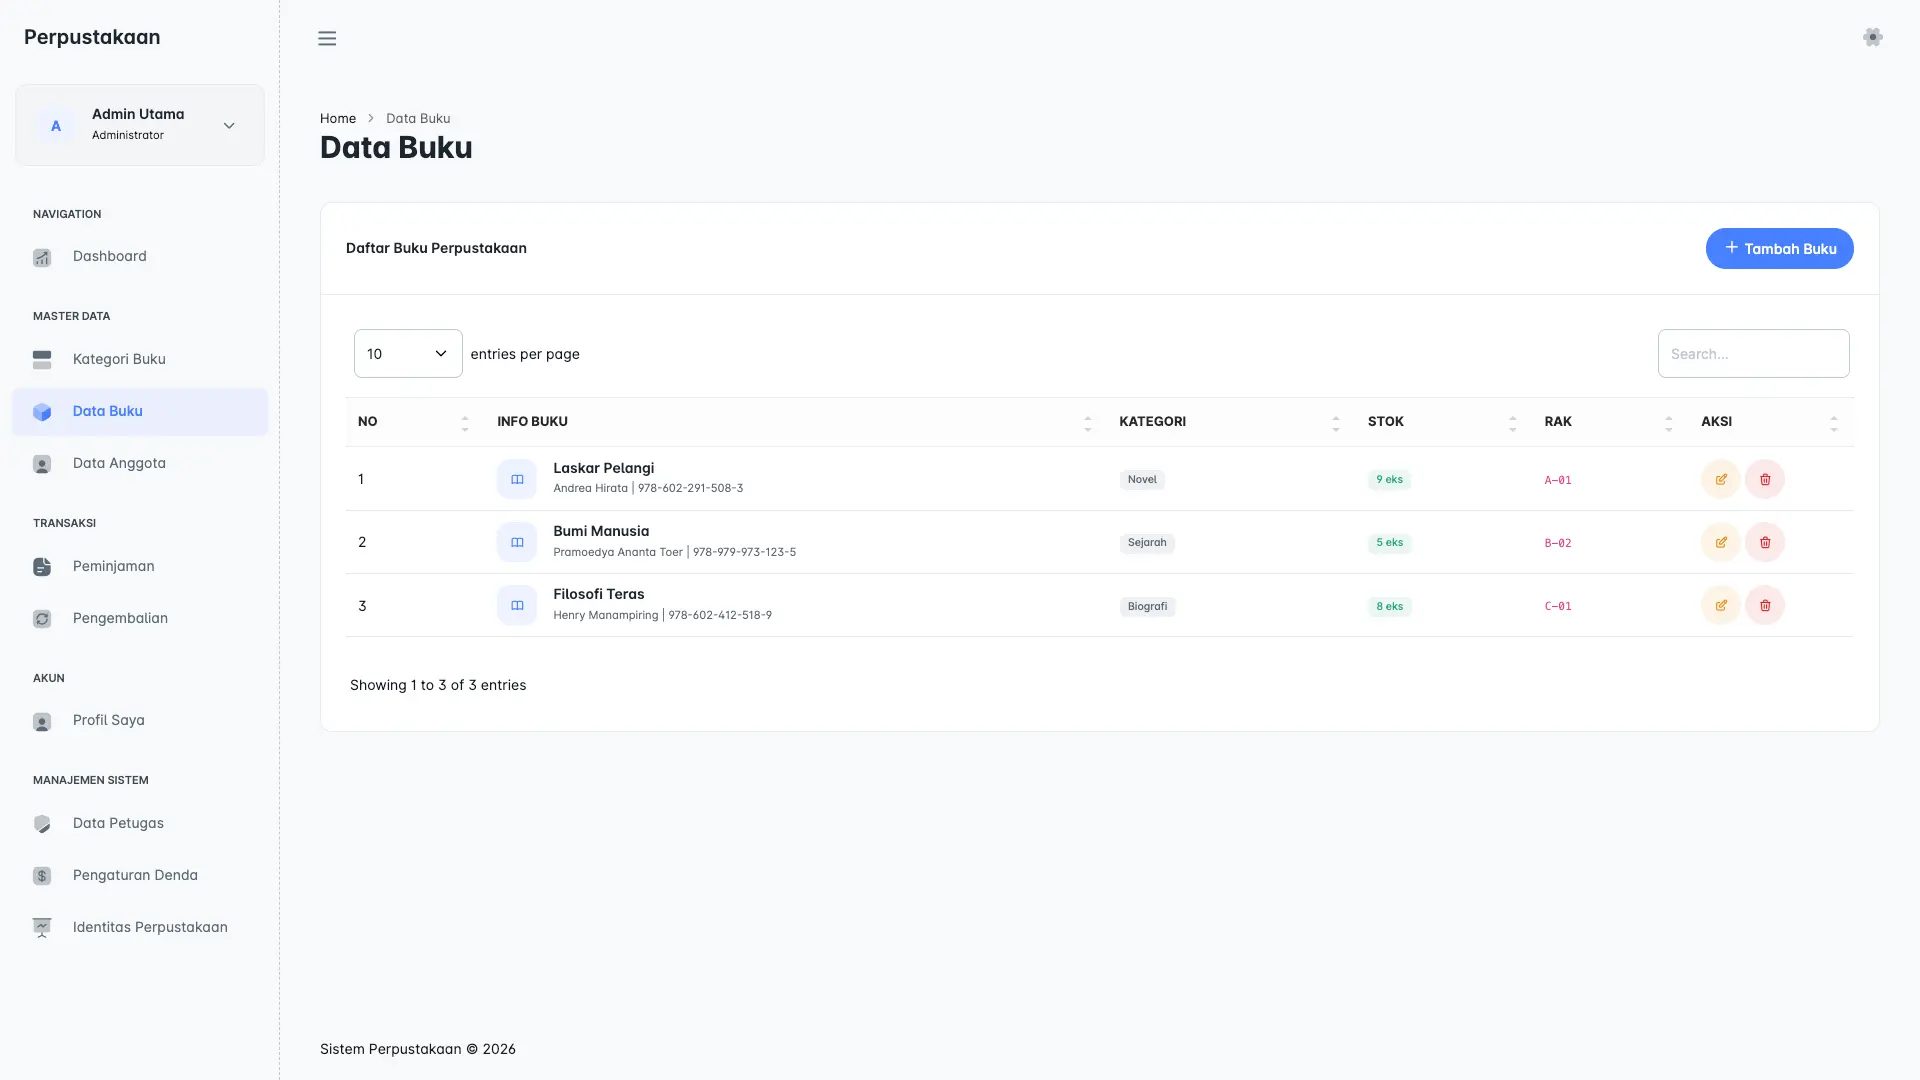Click the Pengembalian refresh icon
The width and height of the screenshot is (1920, 1080).
[x=42, y=619]
